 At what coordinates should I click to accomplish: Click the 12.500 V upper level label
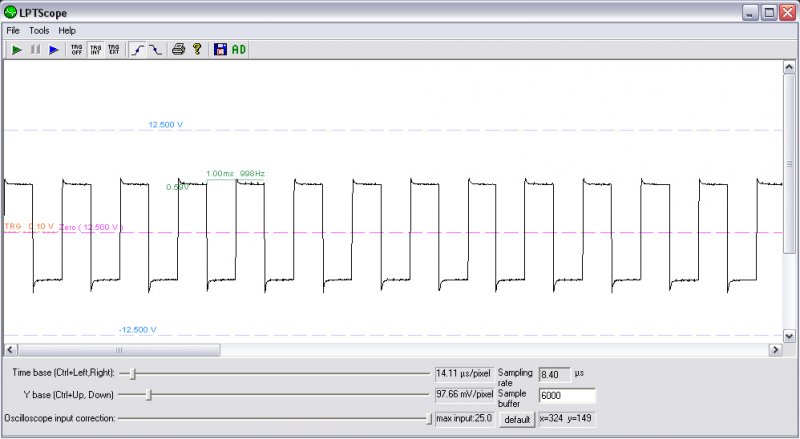tap(165, 125)
